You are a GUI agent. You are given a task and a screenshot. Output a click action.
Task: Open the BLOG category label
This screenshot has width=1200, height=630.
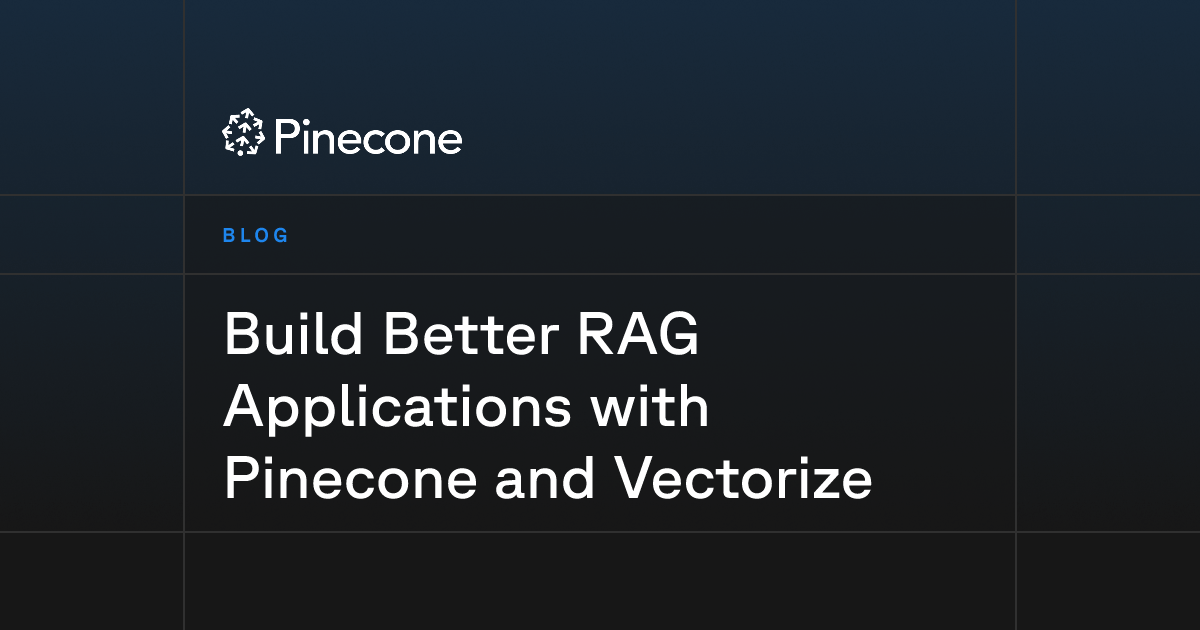(256, 236)
